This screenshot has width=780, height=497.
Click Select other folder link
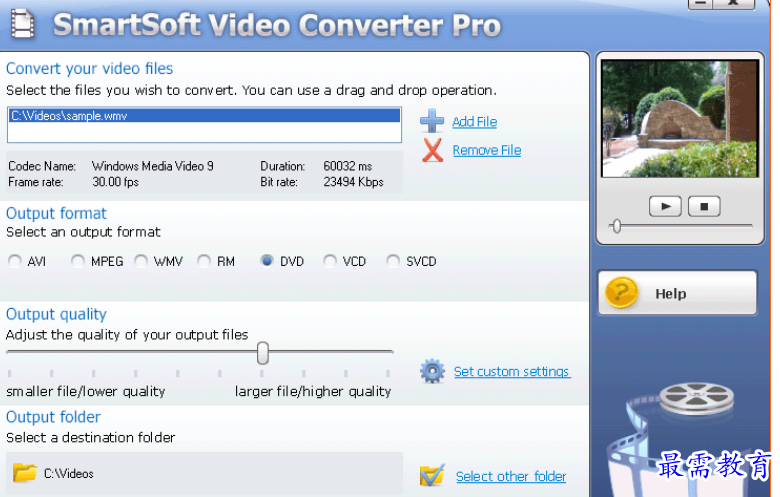click(511, 477)
